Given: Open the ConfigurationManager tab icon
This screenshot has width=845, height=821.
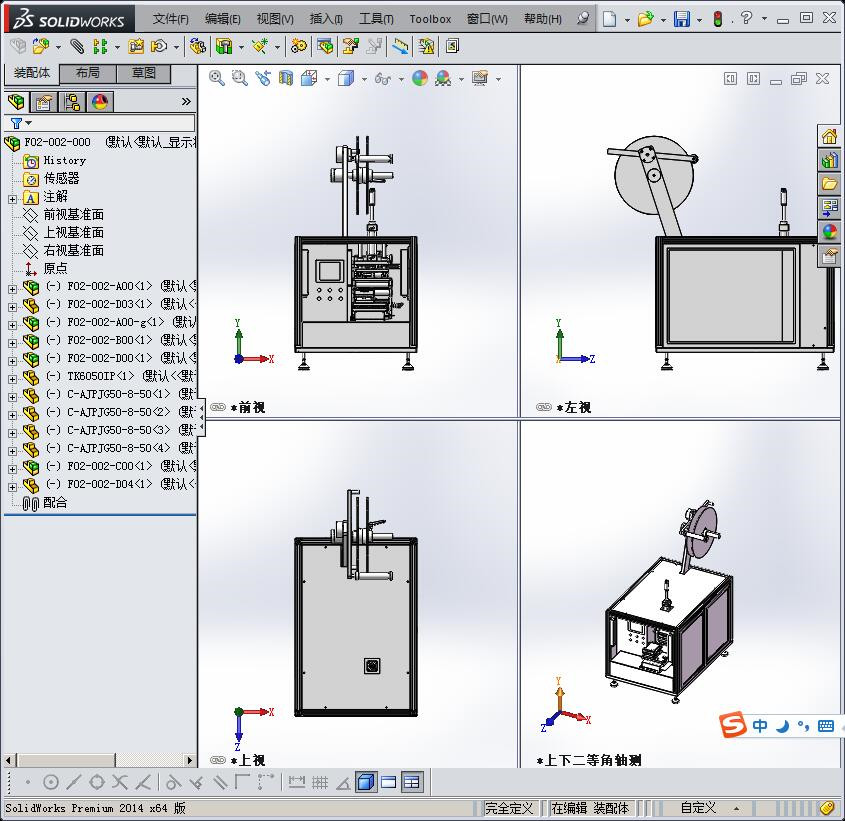Looking at the screenshot, I should pyautogui.click(x=72, y=101).
